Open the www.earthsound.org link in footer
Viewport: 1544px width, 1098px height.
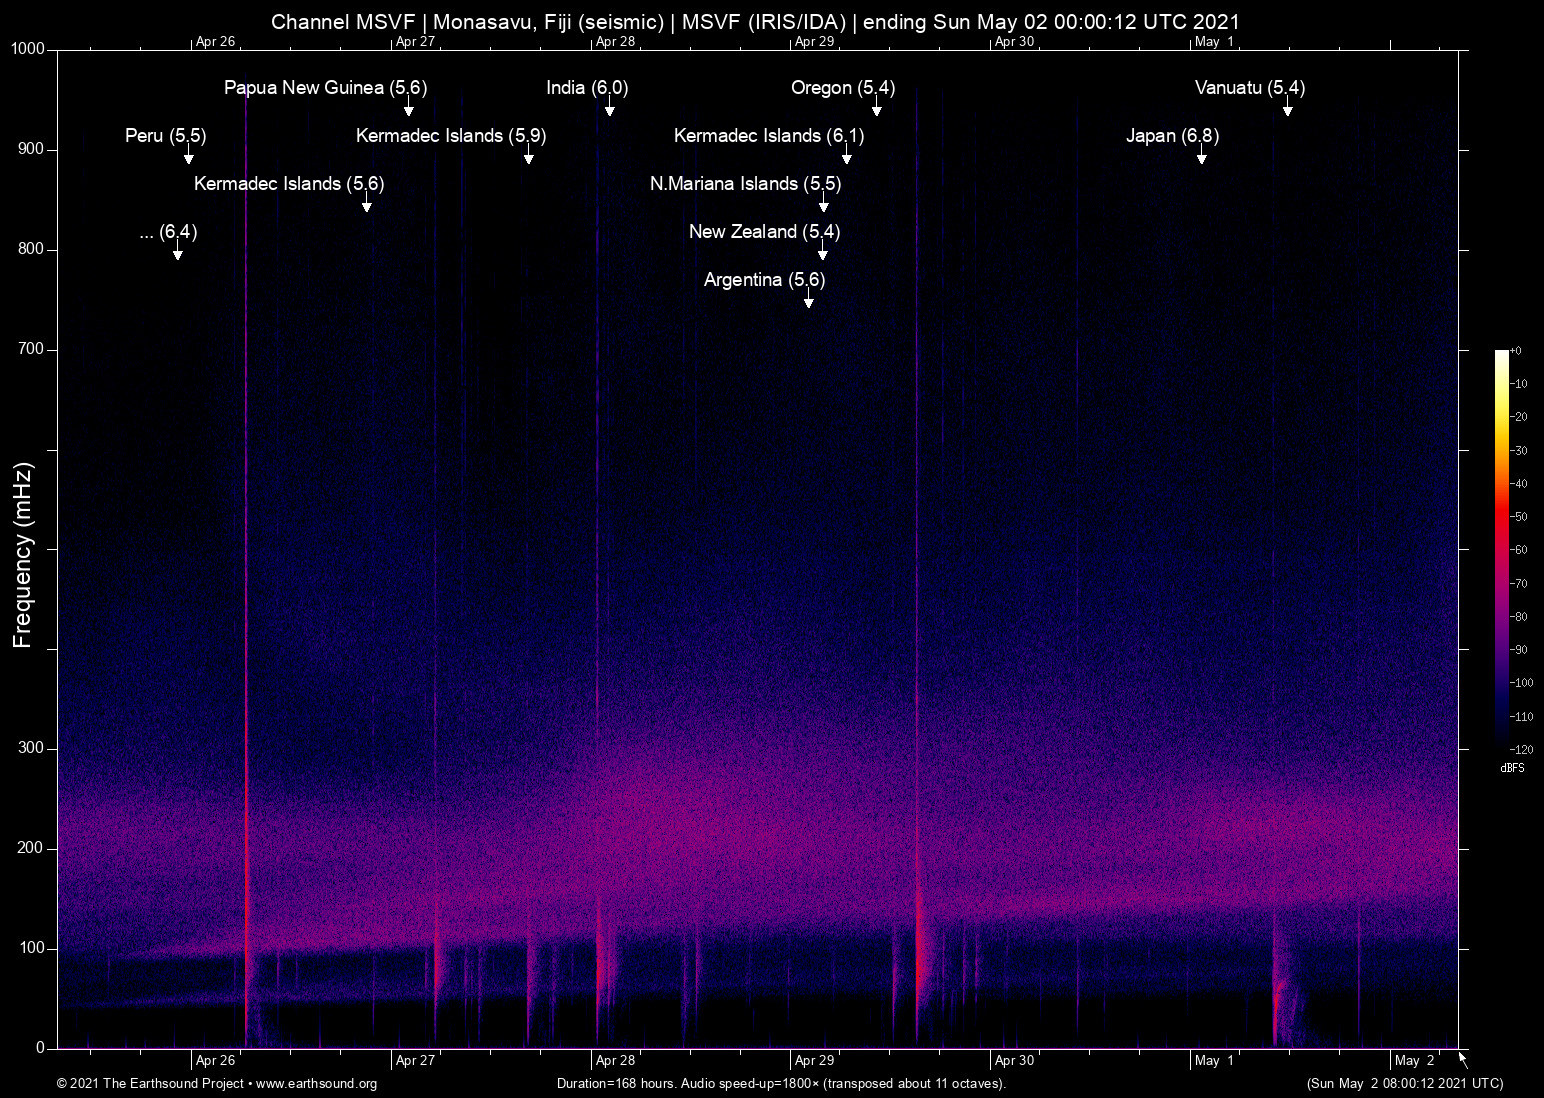pos(316,1084)
